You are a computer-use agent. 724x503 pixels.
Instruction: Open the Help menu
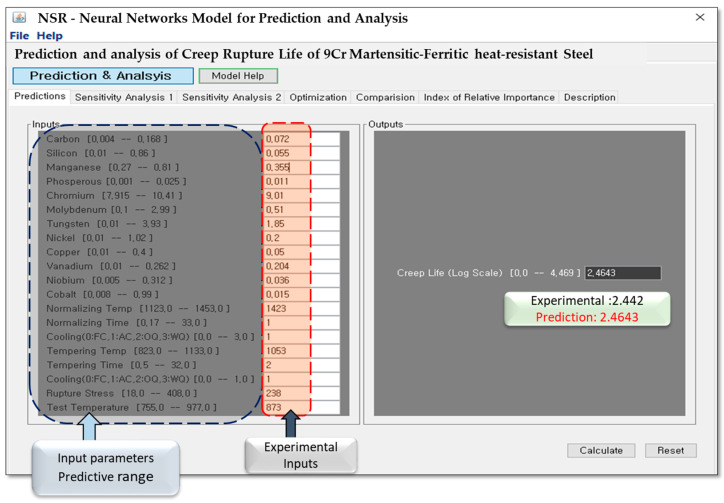pos(49,36)
